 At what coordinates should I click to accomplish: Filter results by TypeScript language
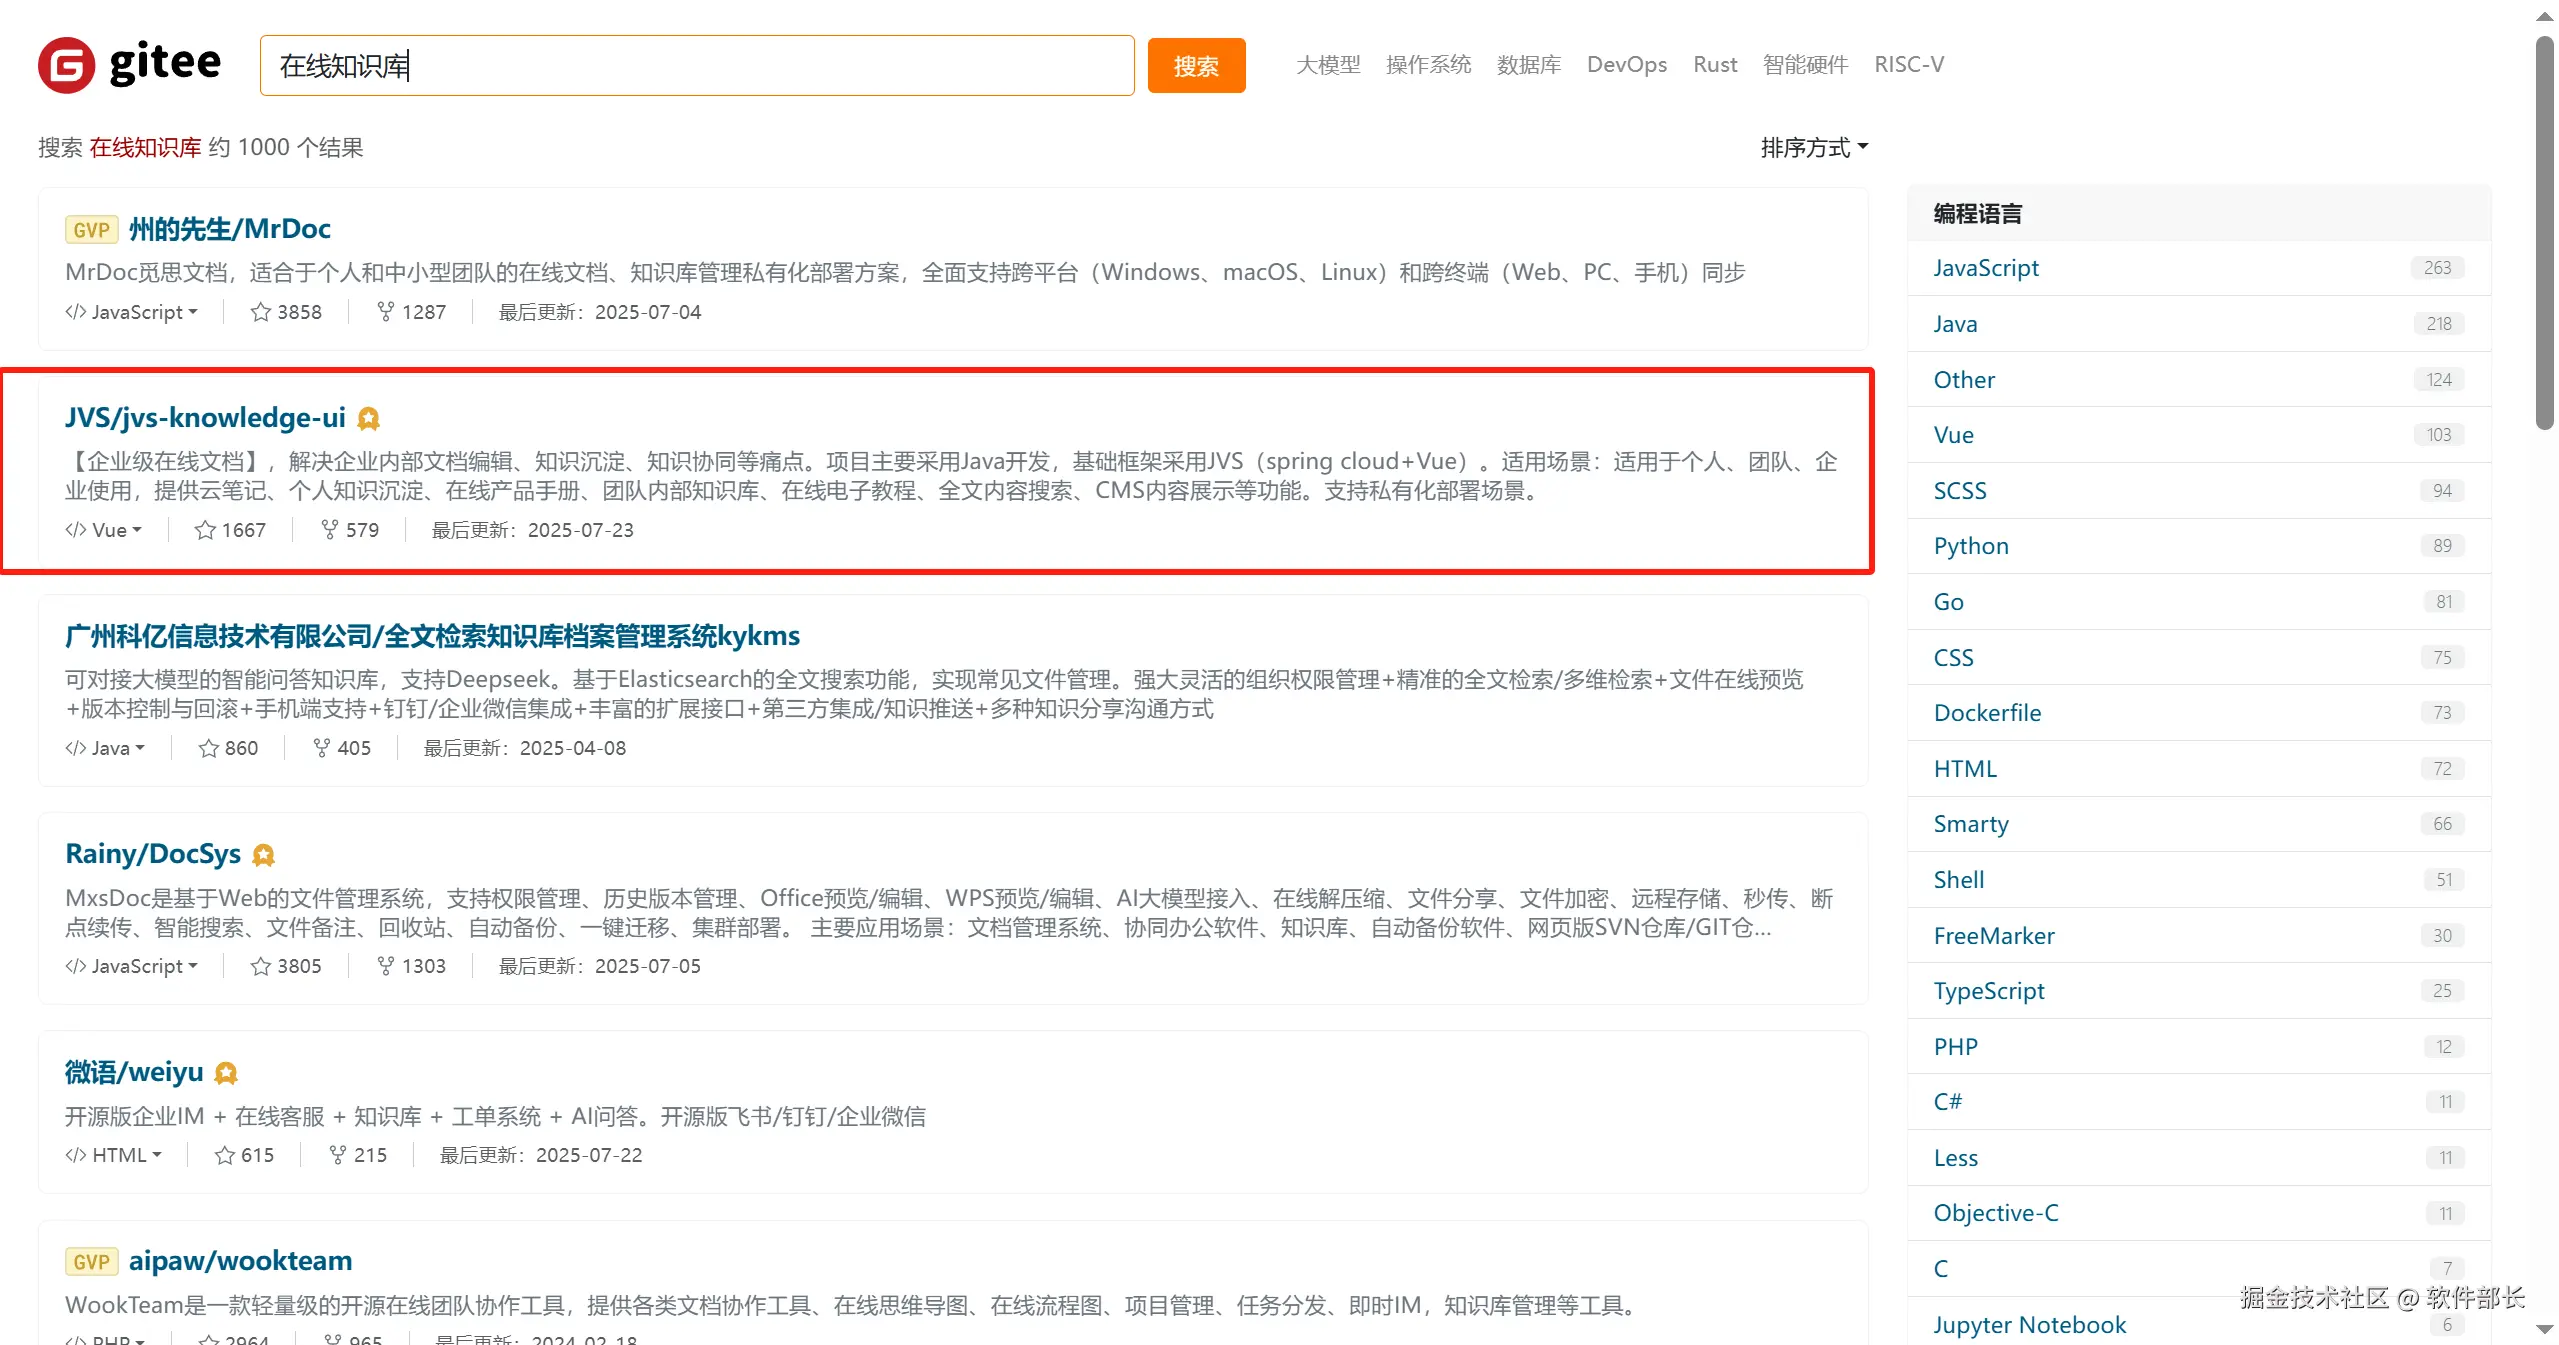[1988, 991]
